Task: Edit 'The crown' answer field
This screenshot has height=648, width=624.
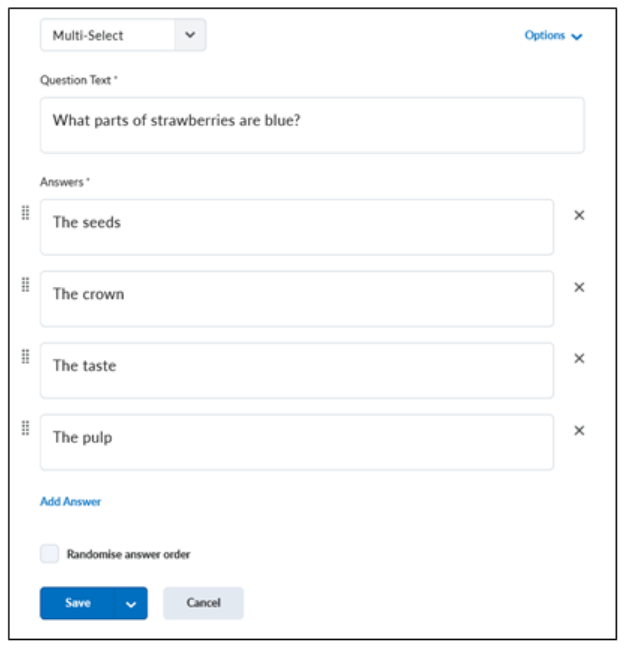Action: tap(296, 298)
